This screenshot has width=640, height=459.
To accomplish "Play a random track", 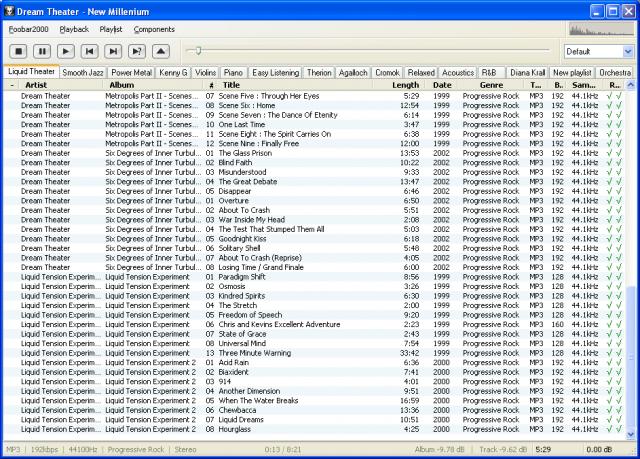I will (137, 50).
